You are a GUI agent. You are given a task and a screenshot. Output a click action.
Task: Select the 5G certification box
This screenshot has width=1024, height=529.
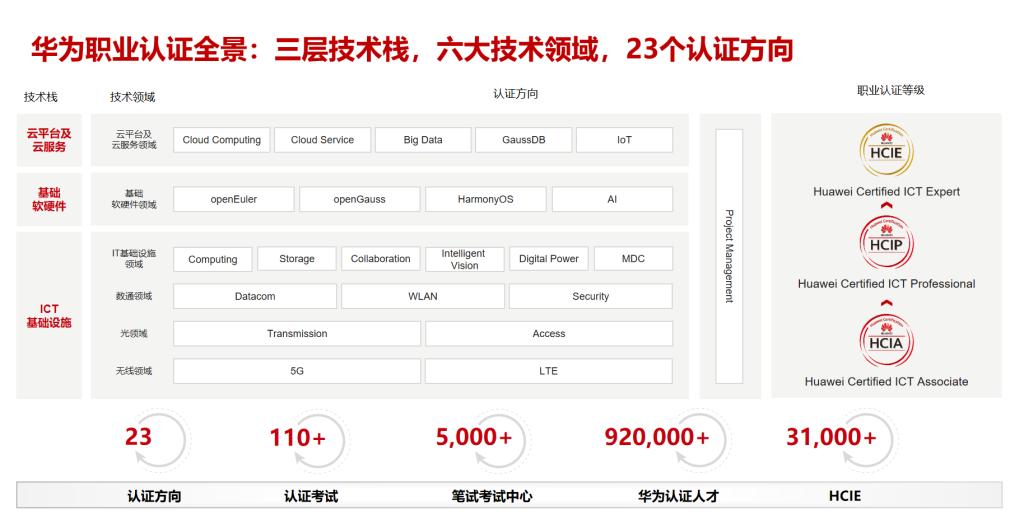pos(297,371)
